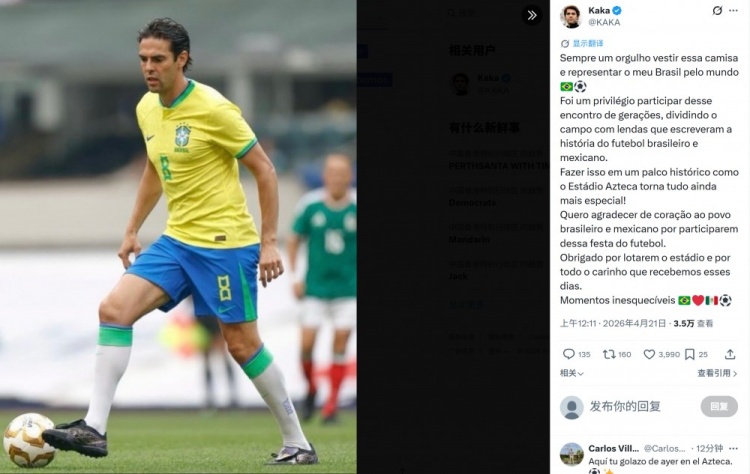The image size is (750, 474).
Task: Click the post timestamp 2026年4月21日
Action: tap(634, 324)
